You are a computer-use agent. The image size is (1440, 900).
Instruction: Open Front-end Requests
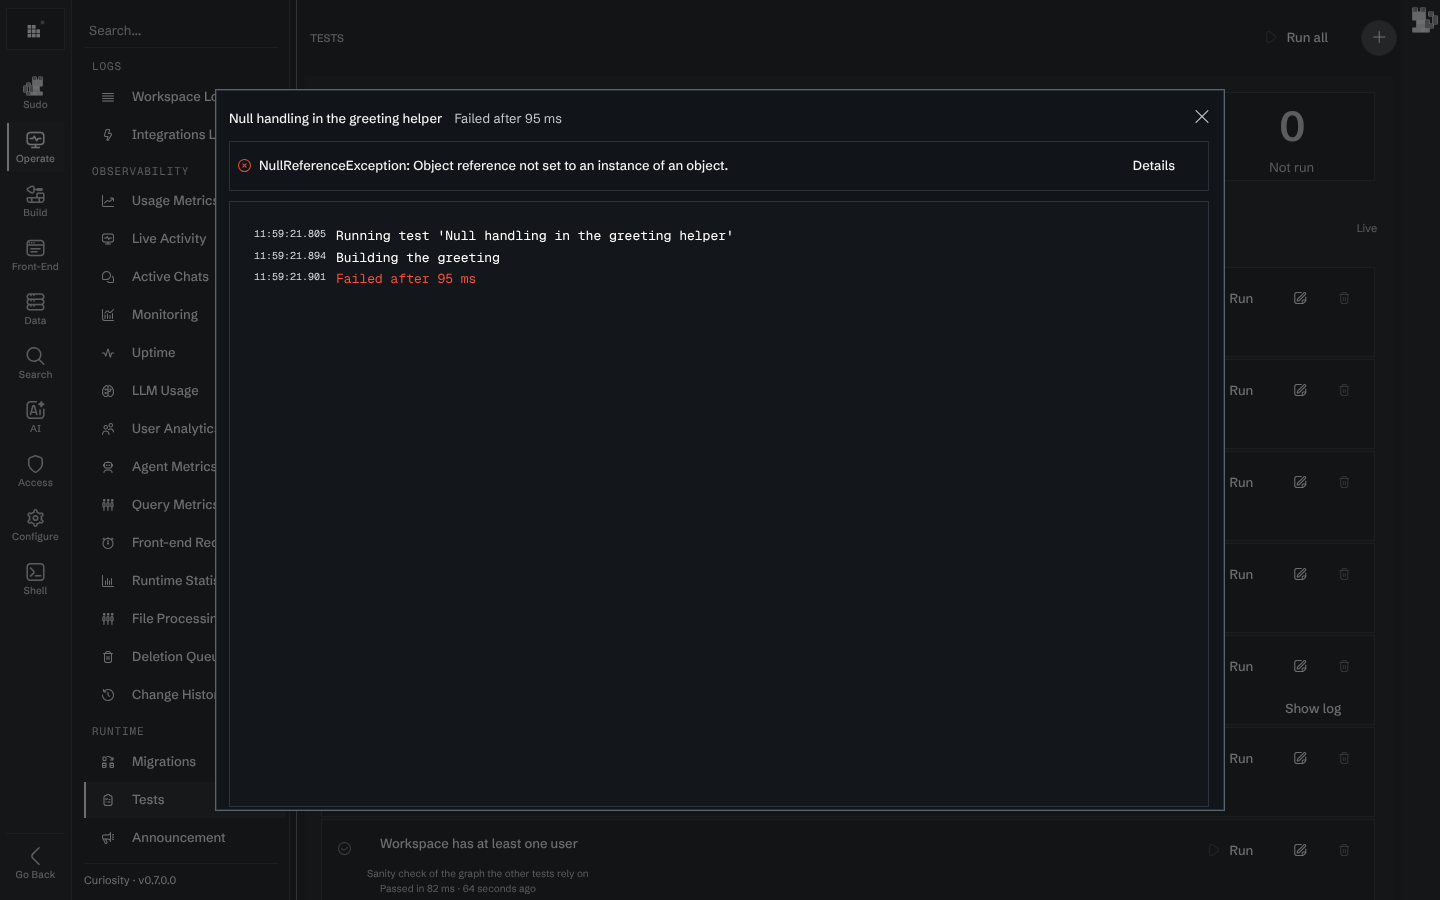click(158, 543)
